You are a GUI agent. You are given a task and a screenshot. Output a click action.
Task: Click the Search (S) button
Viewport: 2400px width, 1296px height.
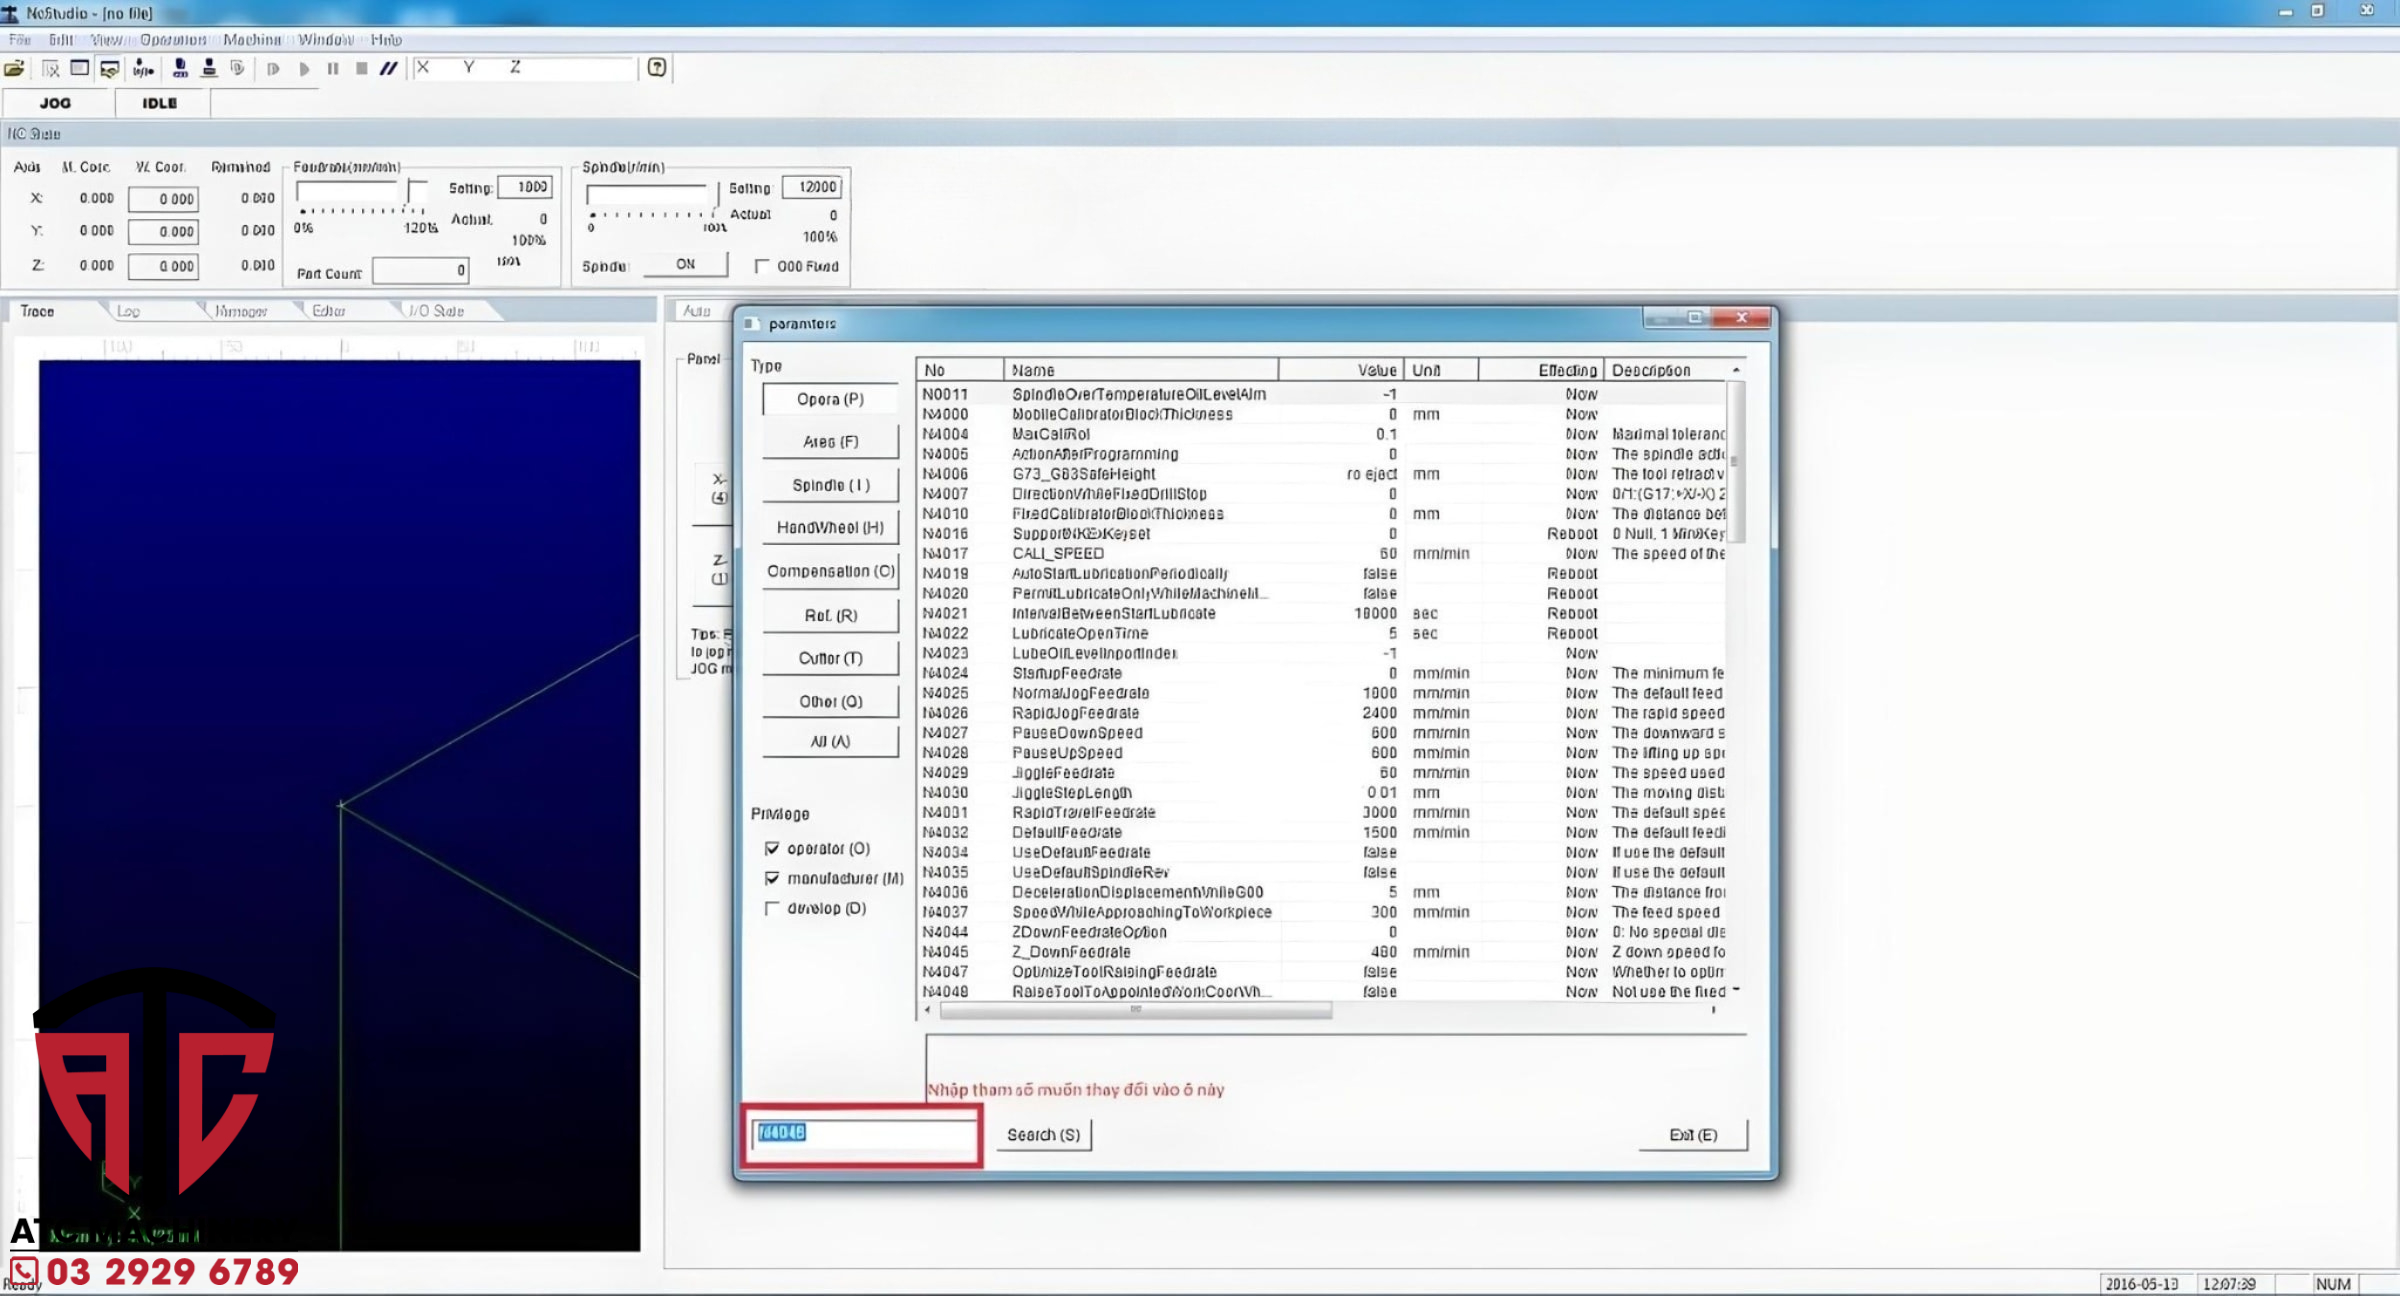point(1043,1134)
